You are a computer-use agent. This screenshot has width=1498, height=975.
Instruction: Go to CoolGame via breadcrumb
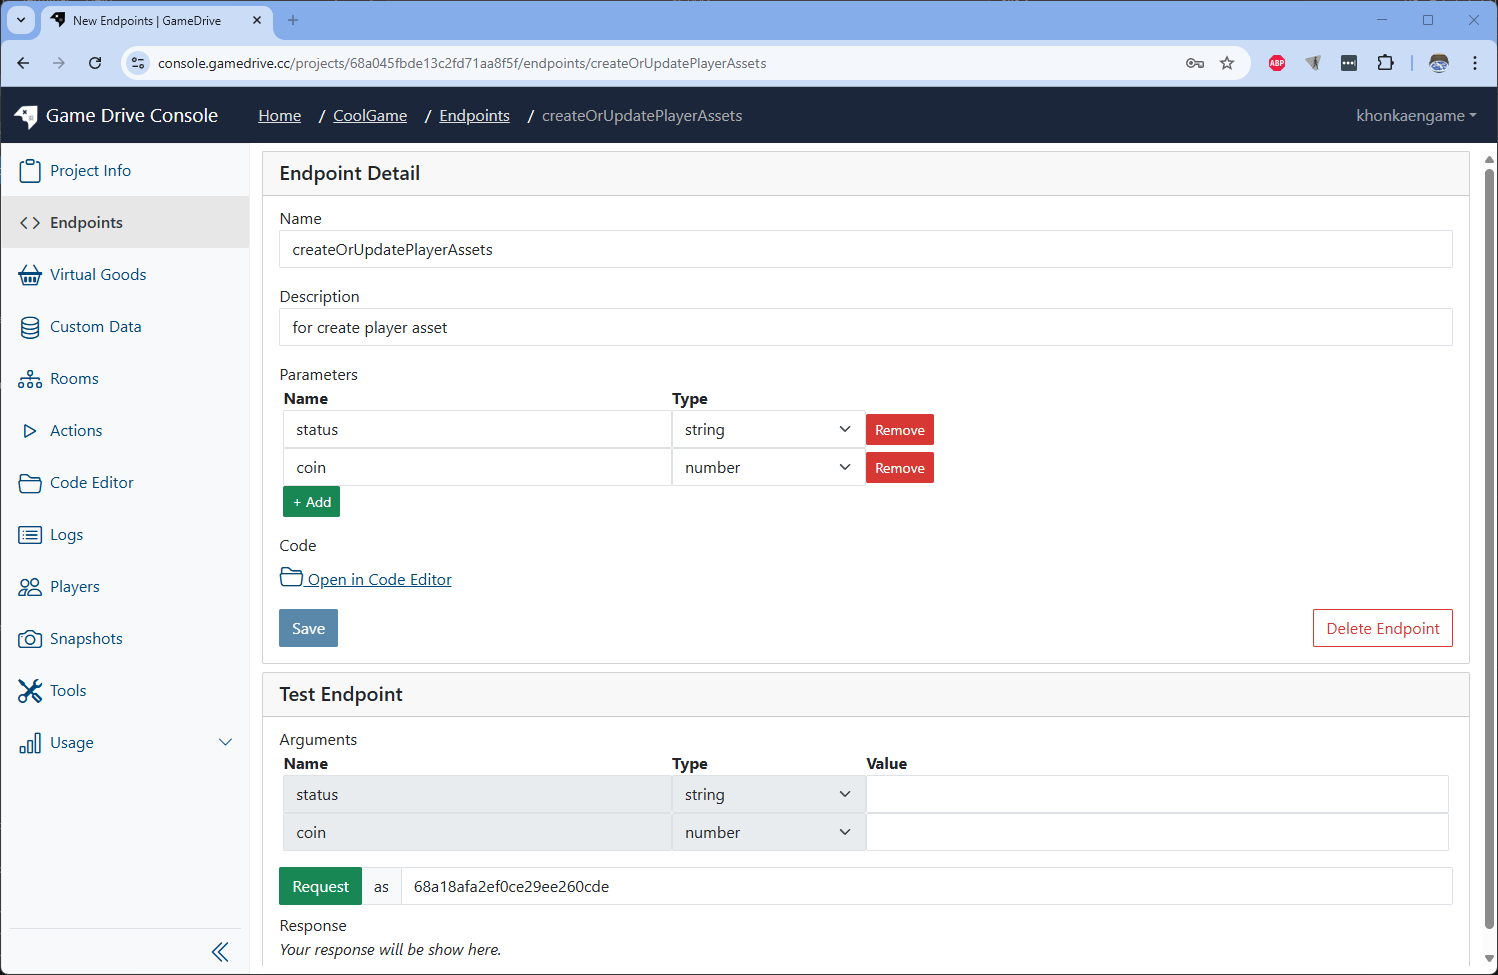(369, 115)
